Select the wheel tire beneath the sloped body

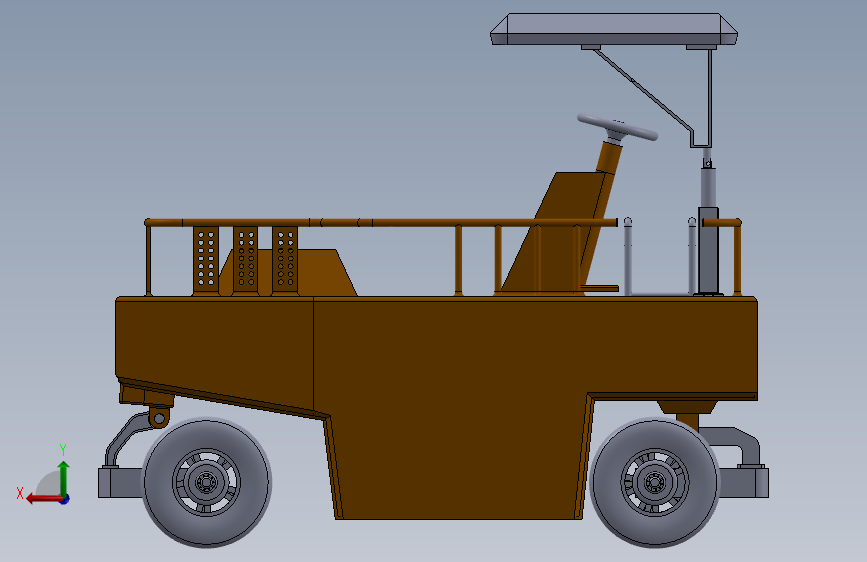(206, 482)
